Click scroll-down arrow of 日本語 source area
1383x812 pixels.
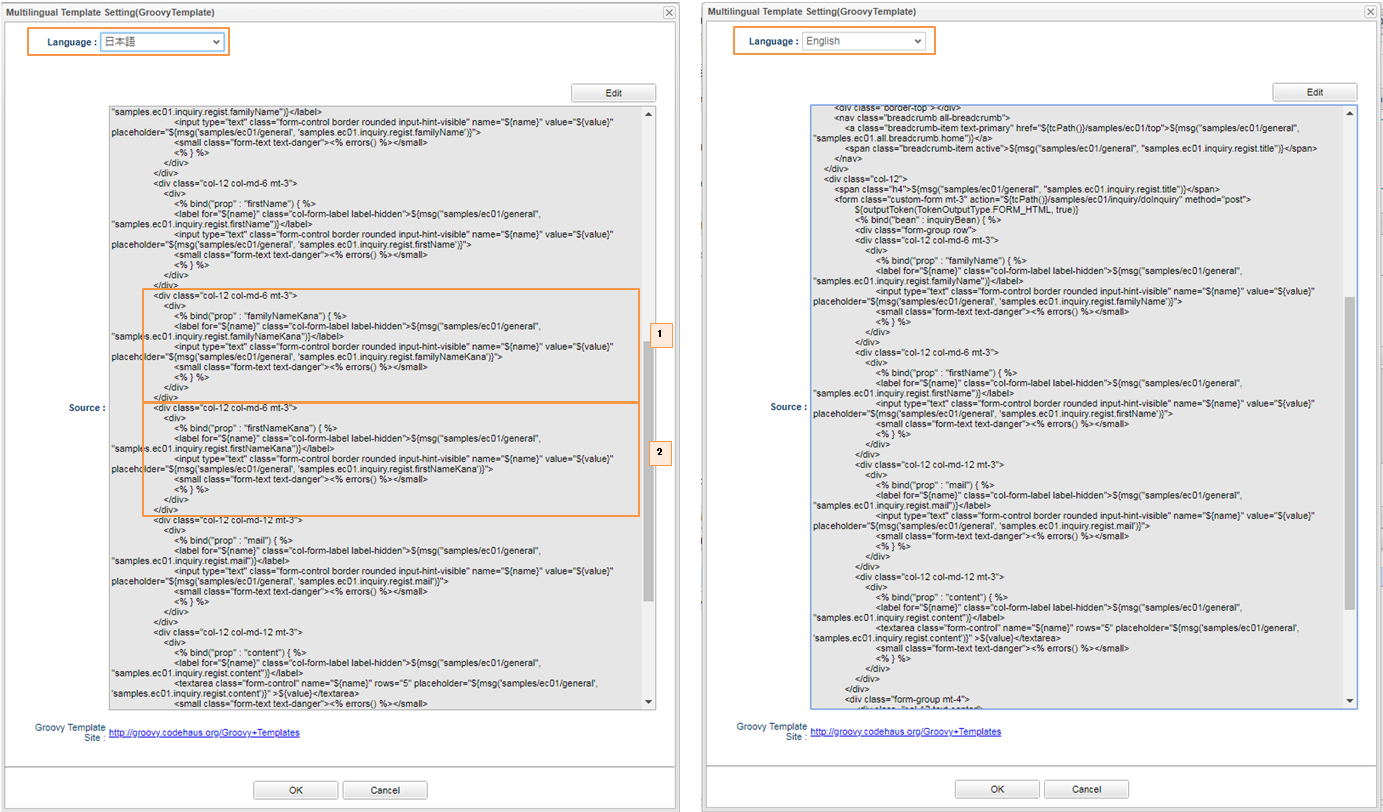(648, 702)
